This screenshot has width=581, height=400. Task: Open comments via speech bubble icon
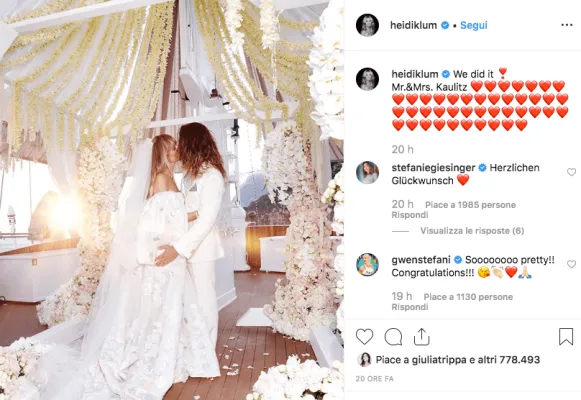393,337
